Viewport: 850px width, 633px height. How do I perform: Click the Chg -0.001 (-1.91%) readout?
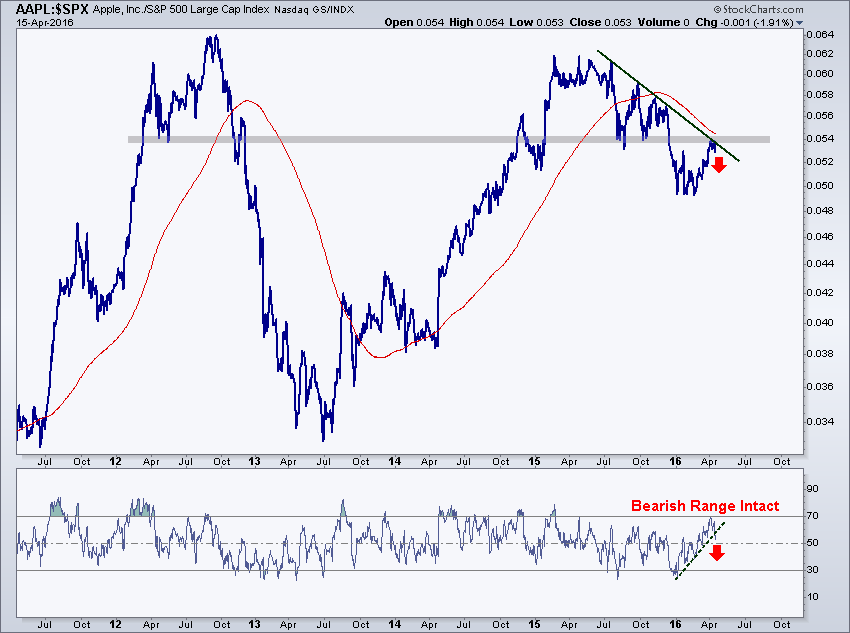pos(744,22)
